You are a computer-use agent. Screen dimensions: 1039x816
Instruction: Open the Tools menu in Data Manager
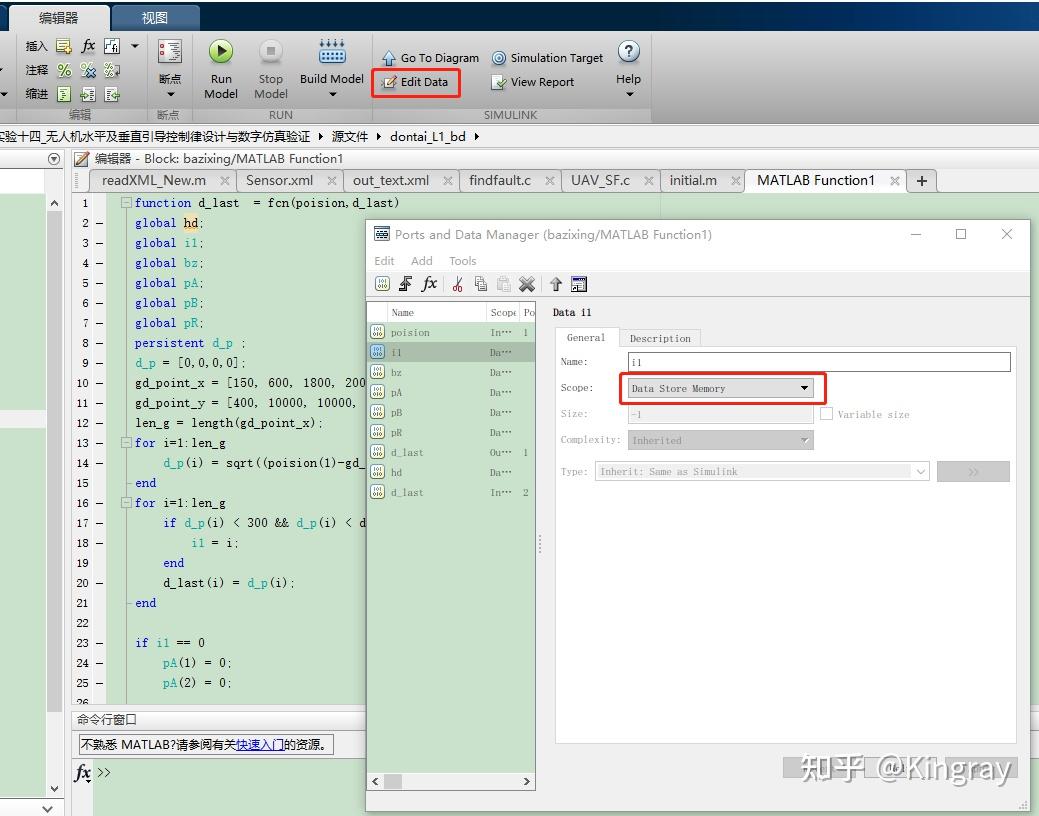462,261
